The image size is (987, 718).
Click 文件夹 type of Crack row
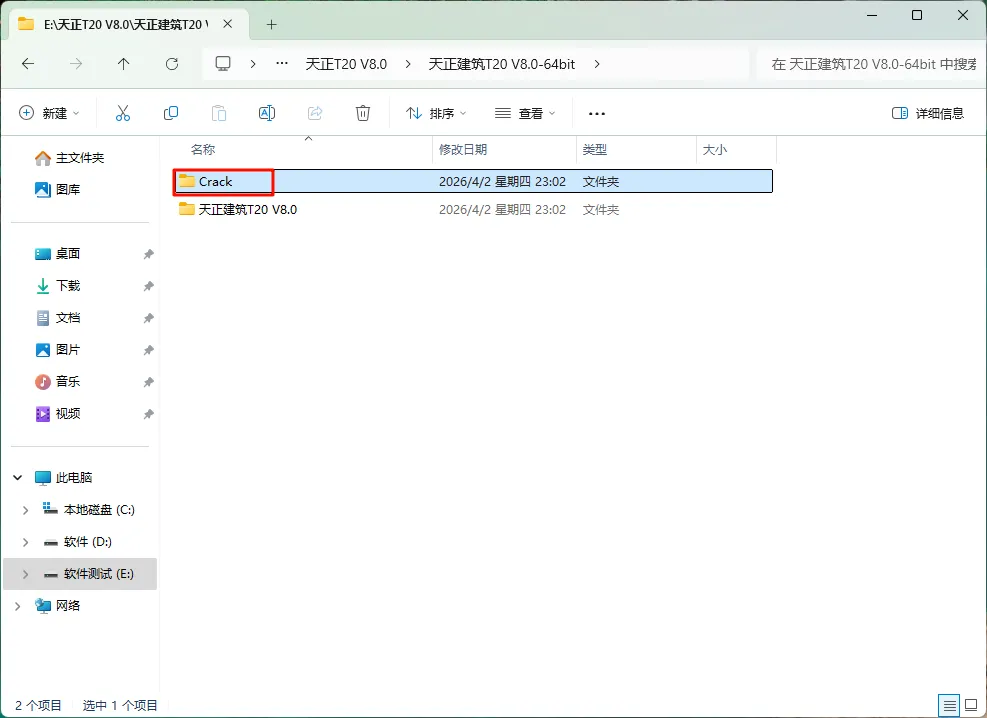pyautogui.click(x=601, y=182)
